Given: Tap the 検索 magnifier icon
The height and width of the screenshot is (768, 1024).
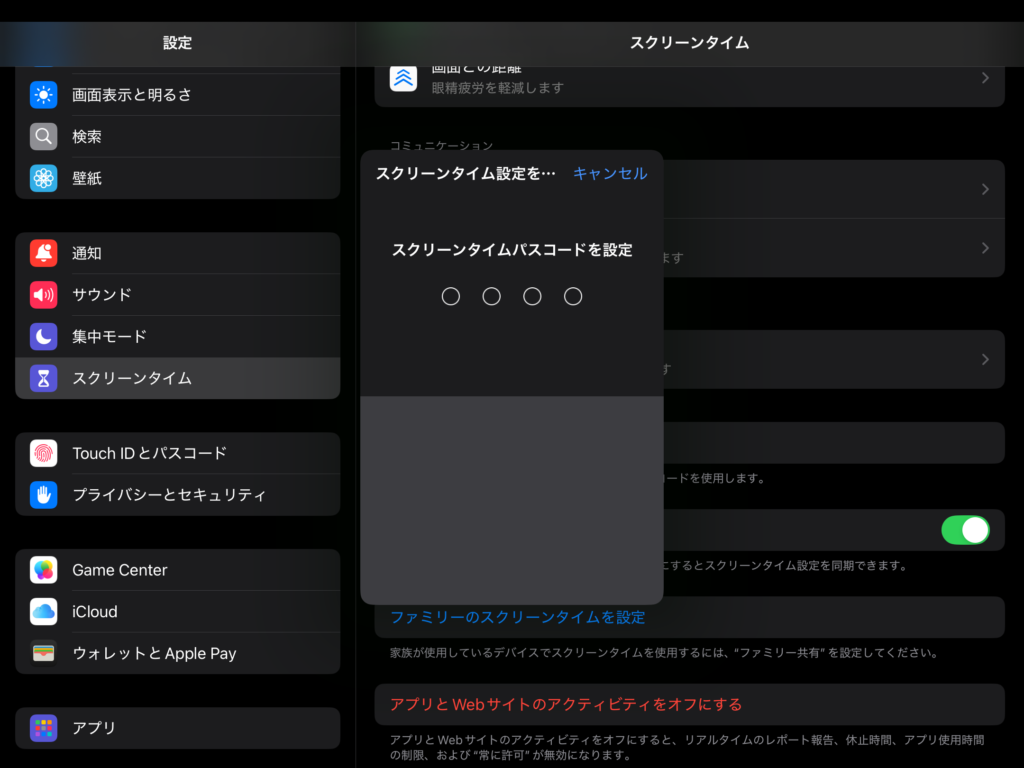Looking at the screenshot, I should pos(43,137).
